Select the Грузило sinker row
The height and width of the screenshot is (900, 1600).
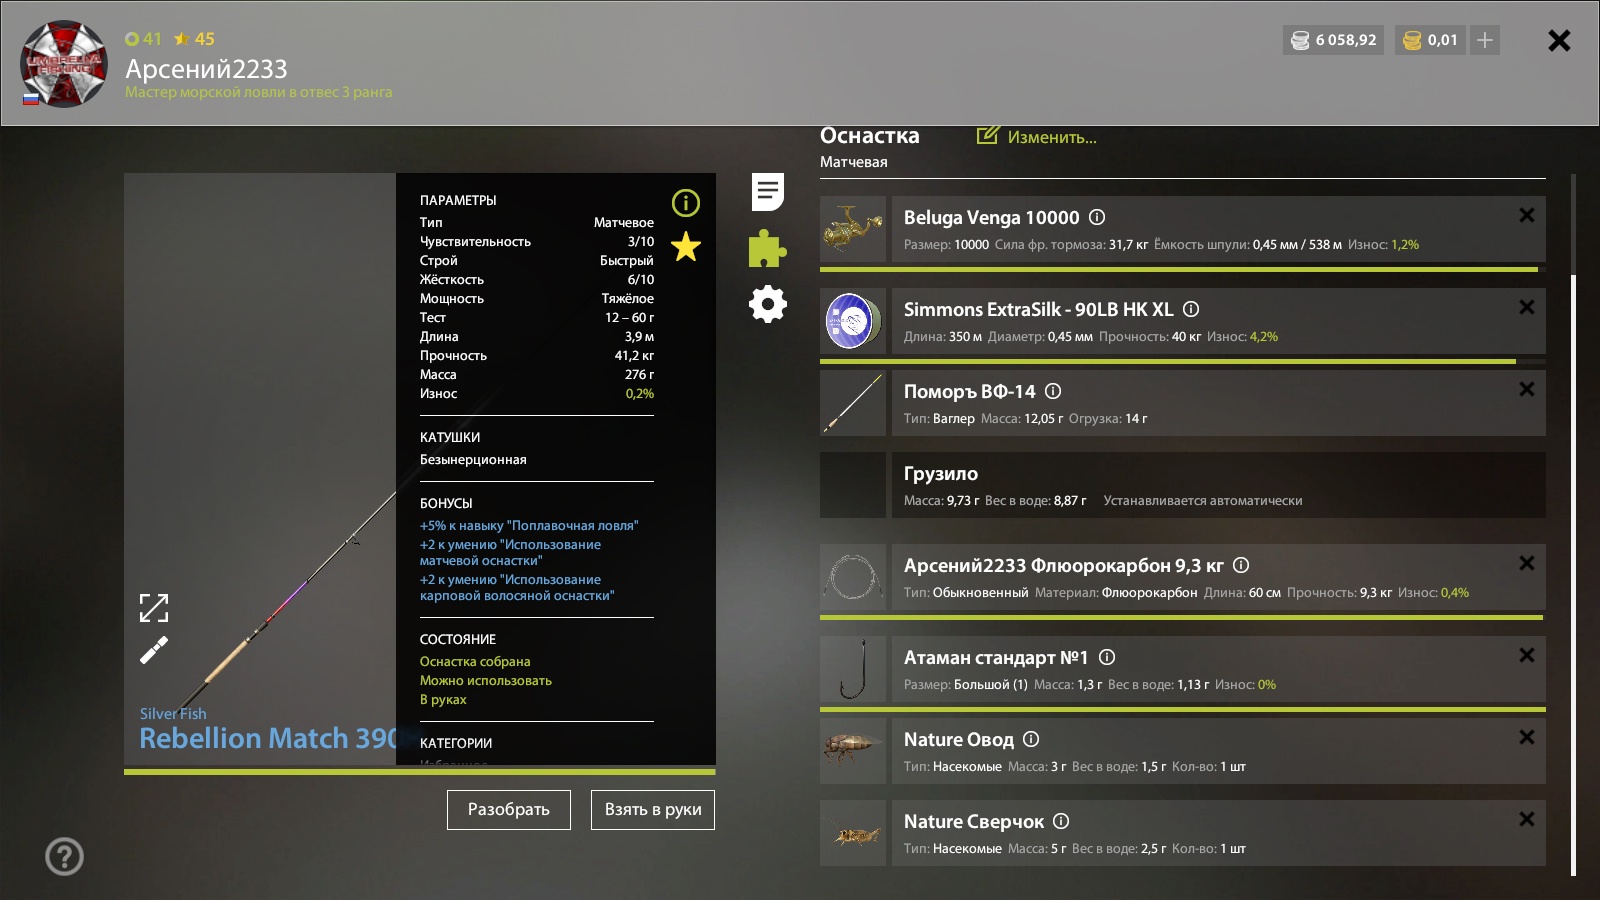(x=1183, y=485)
